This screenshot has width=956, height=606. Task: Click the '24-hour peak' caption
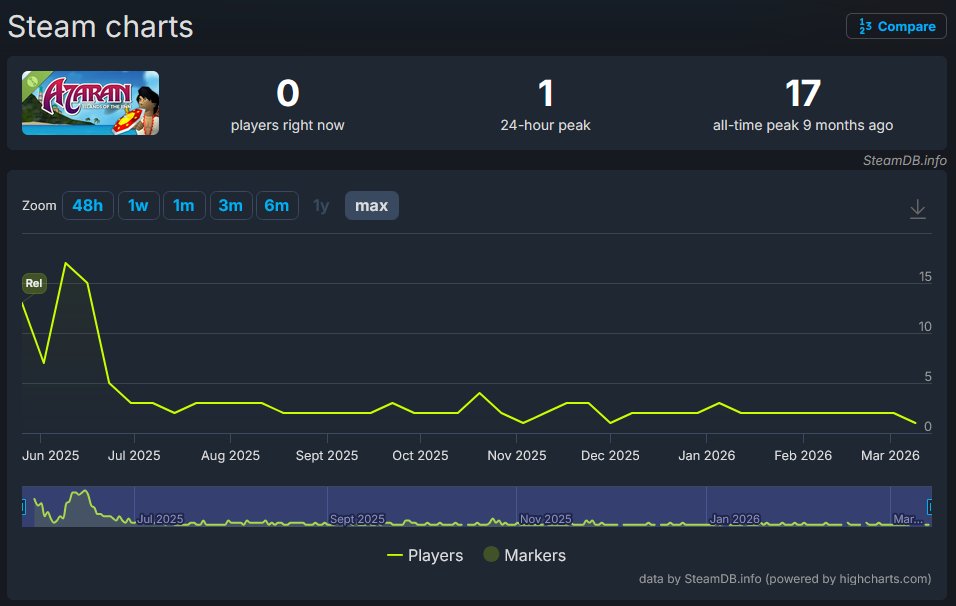[x=546, y=125]
